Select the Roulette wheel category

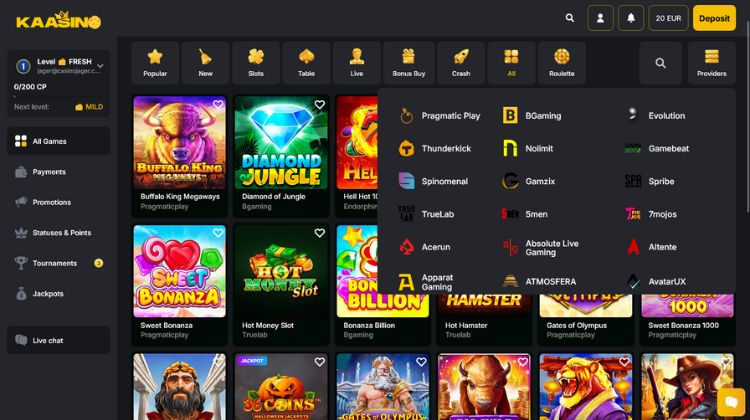(562, 63)
